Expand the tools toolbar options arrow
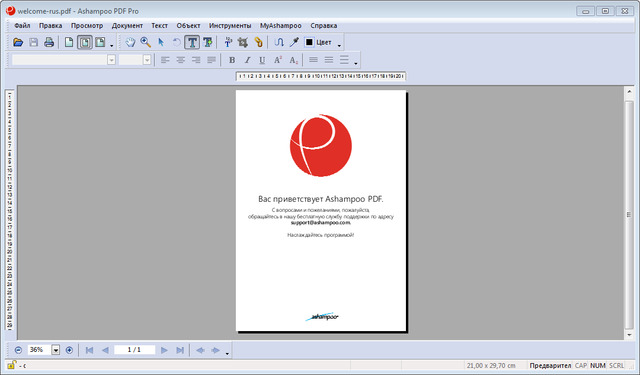 (339, 46)
